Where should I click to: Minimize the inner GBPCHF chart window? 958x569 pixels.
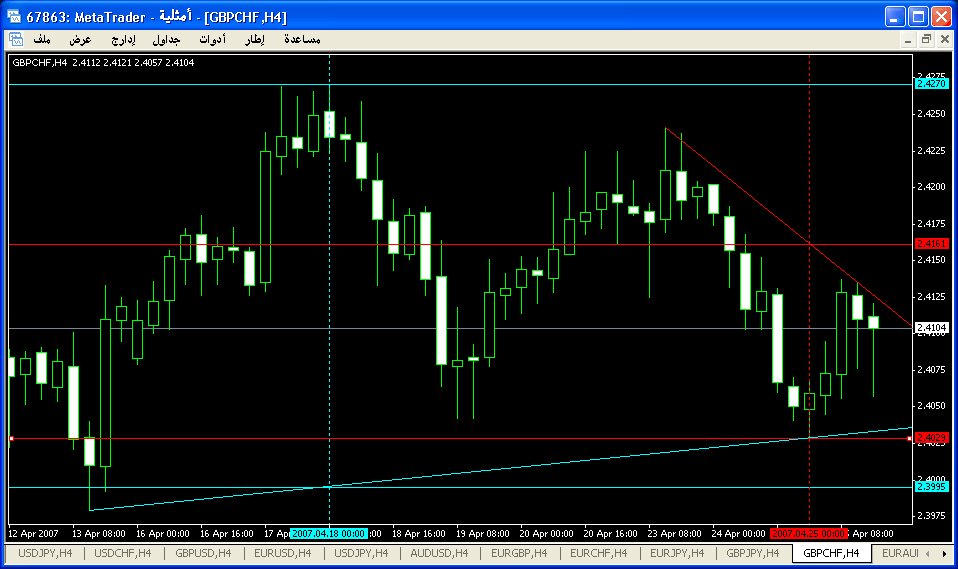pyautogui.click(x=909, y=39)
